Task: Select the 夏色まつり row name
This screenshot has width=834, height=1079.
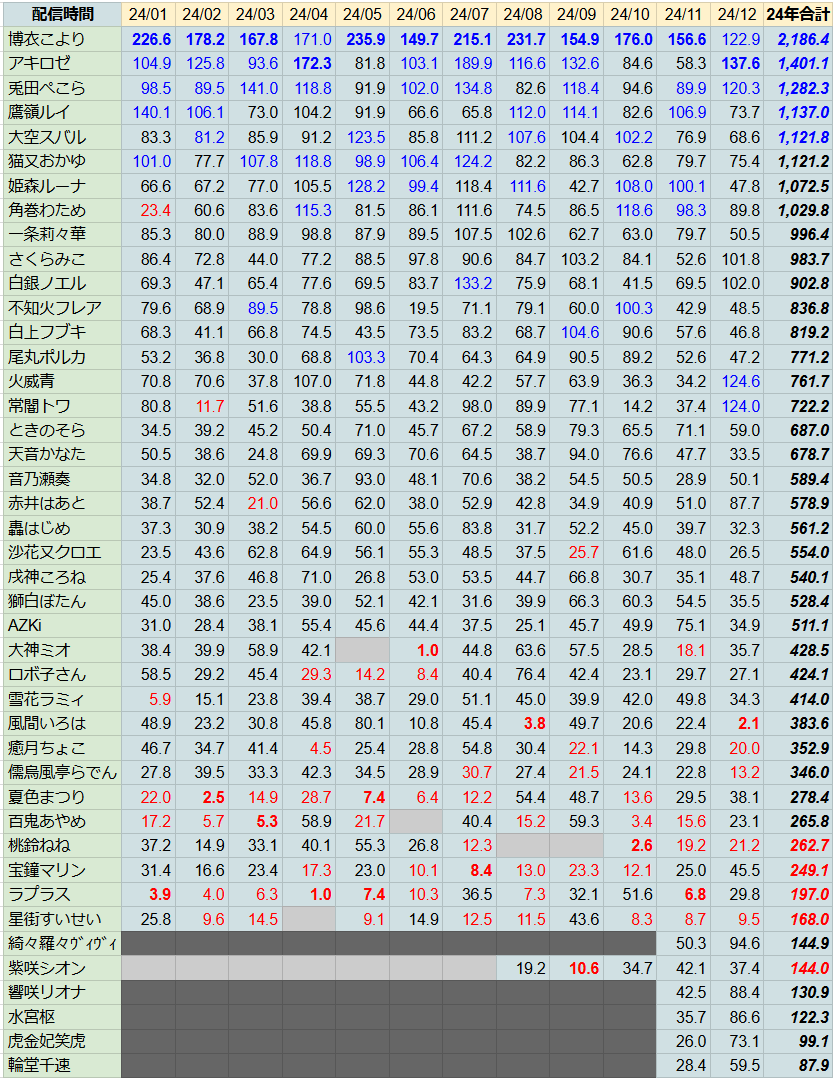Action: point(63,797)
